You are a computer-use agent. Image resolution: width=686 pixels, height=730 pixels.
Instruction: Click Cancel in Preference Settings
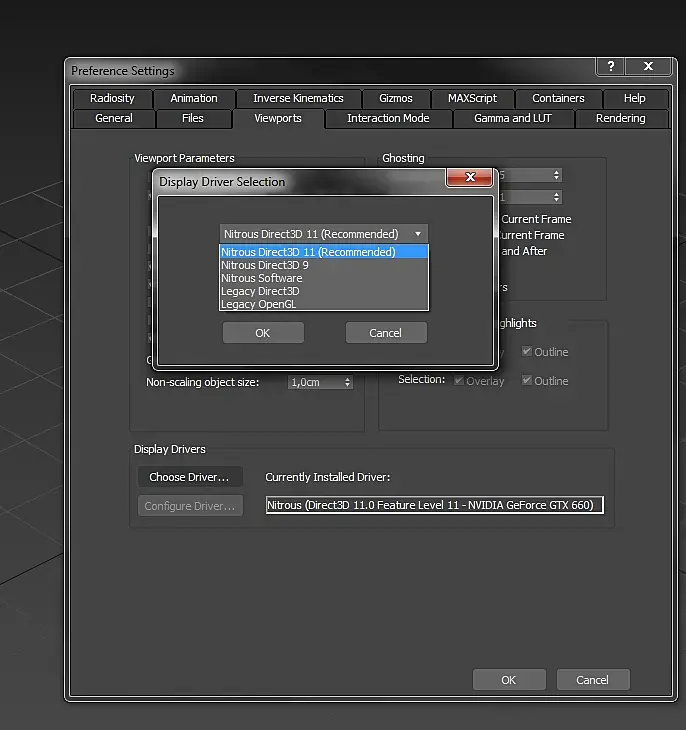(593, 680)
